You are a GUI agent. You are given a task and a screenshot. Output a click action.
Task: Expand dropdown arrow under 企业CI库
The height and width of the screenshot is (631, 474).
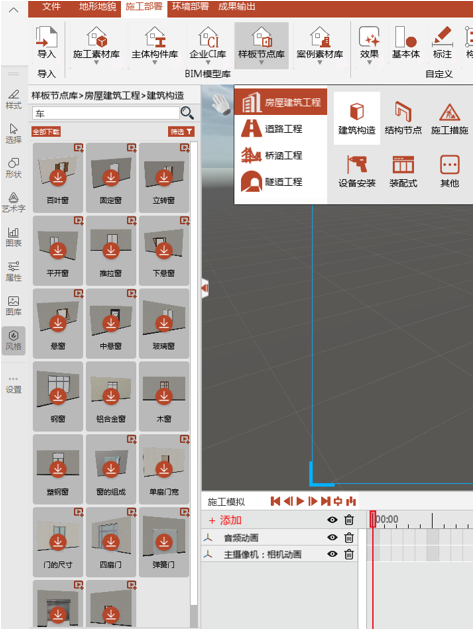pos(208,63)
